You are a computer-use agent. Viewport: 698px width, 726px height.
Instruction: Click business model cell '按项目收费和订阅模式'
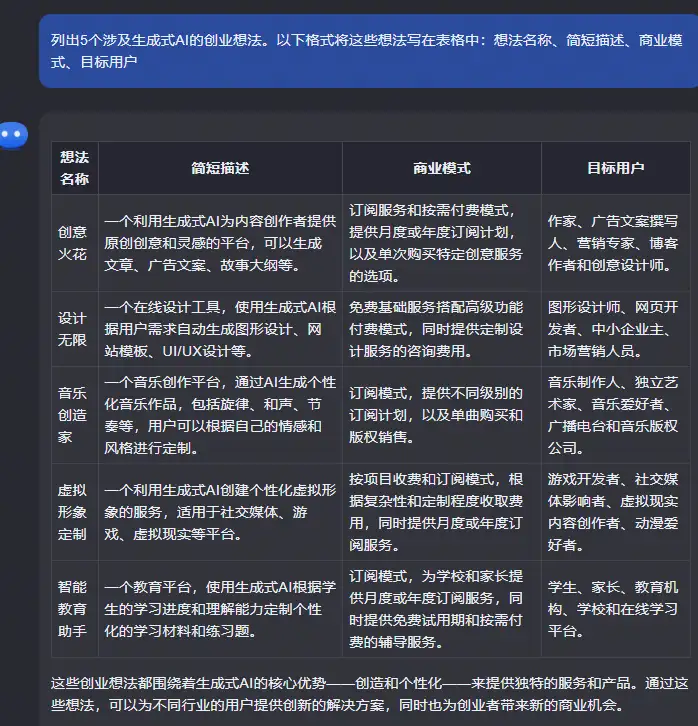coord(442,512)
